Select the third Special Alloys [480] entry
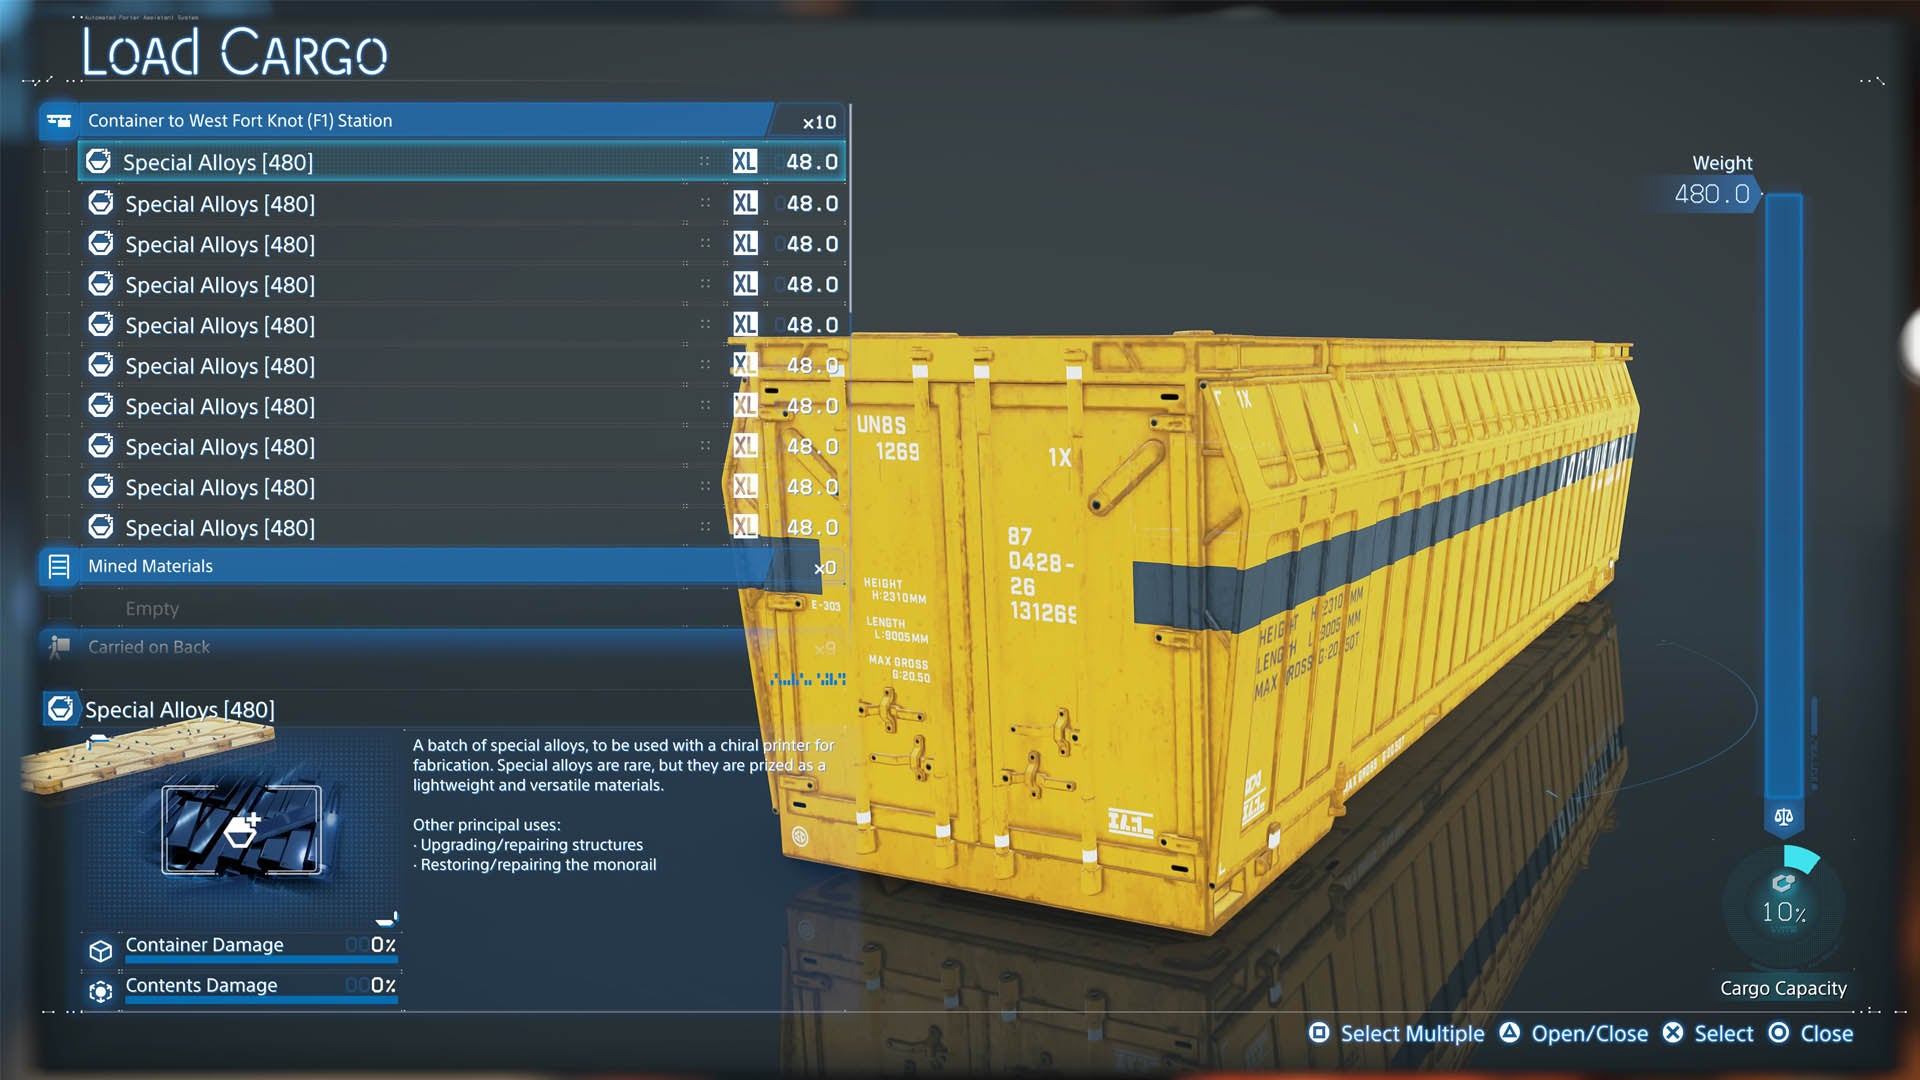The height and width of the screenshot is (1080, 1920). pyautogui.click(x=220, y=245)
